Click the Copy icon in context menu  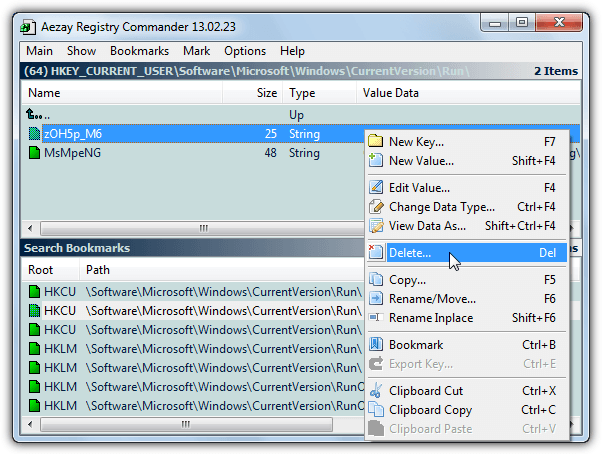(x=375, y=279)
